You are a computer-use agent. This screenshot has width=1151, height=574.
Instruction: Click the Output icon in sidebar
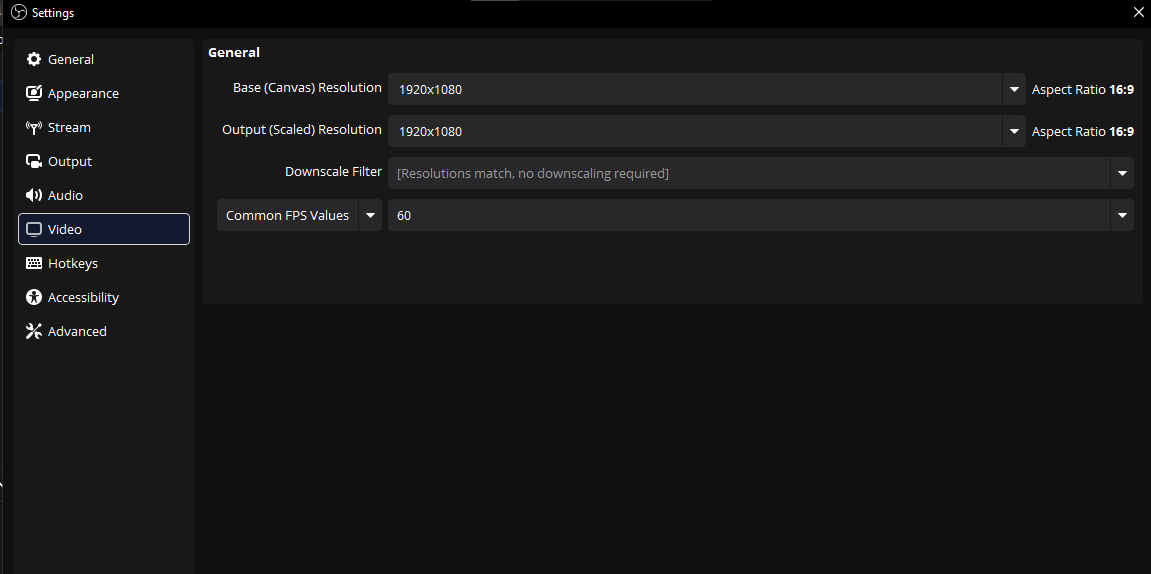click(34, 161)
